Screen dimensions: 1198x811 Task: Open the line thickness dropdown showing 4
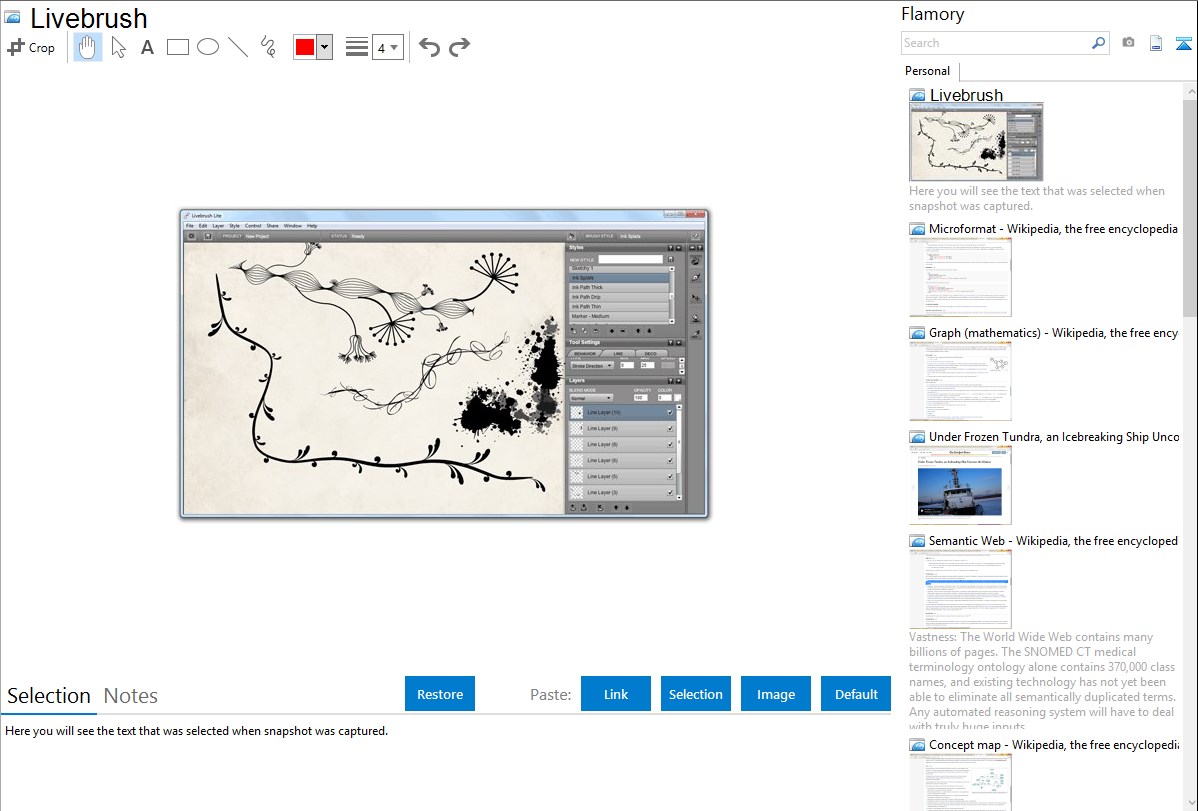(387, 47)
